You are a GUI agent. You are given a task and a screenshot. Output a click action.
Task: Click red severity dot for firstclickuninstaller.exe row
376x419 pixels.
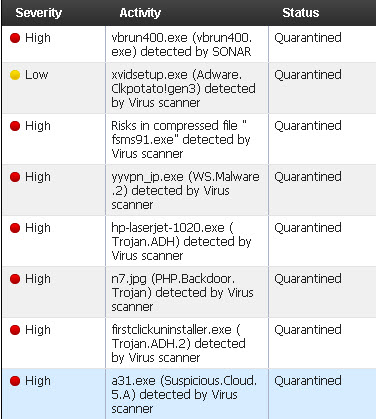click(x=15, y=330)
